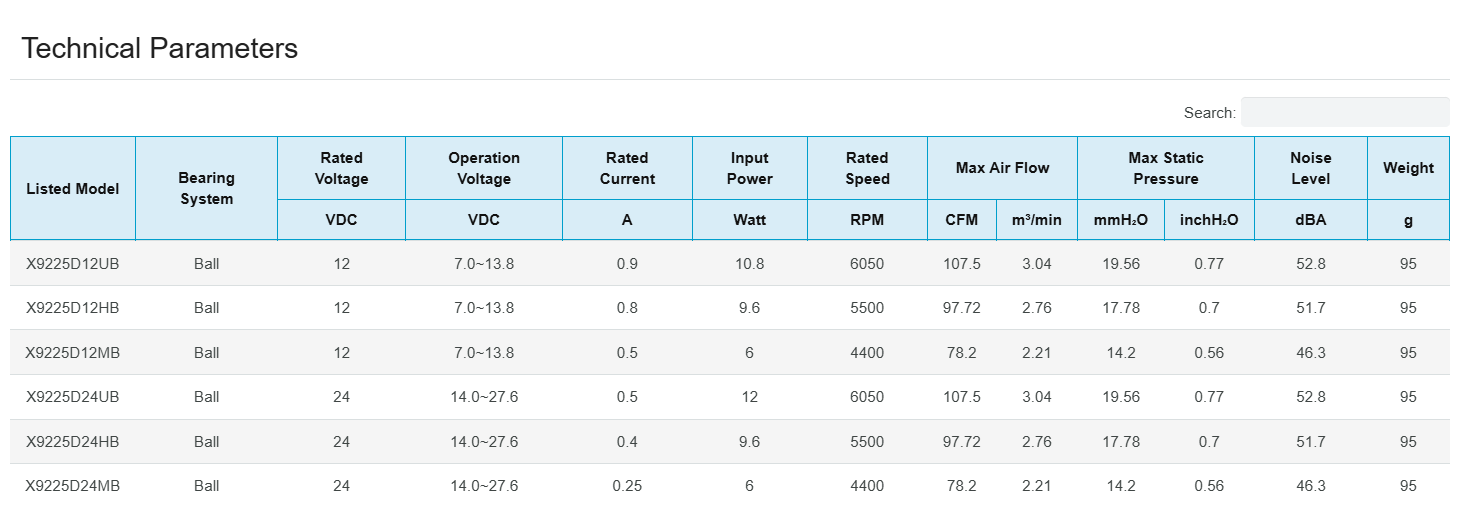1461x508 pixels.
Task: Select the X9225D12HB model name
Action: pyautogui.click(x=73, y=308)
